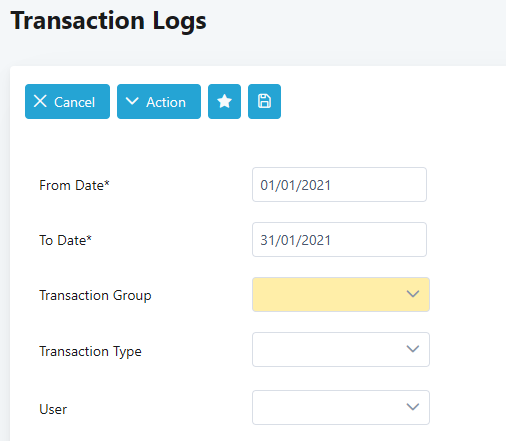Click the To Date* label

(65, 240)
